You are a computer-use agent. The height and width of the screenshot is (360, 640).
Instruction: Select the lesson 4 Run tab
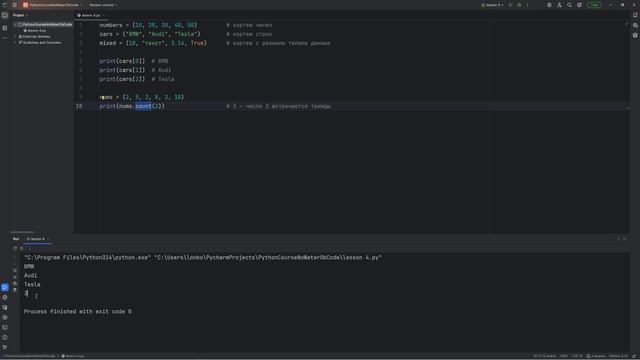[37, 239]
